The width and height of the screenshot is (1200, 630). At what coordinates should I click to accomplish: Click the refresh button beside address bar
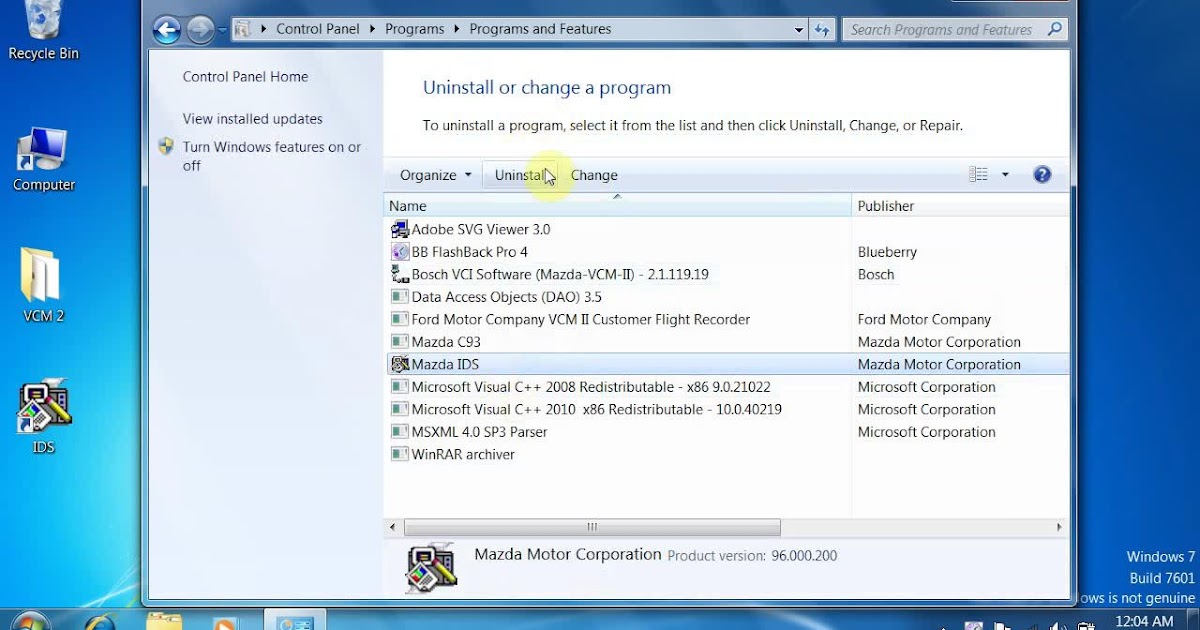click(822, 30)
